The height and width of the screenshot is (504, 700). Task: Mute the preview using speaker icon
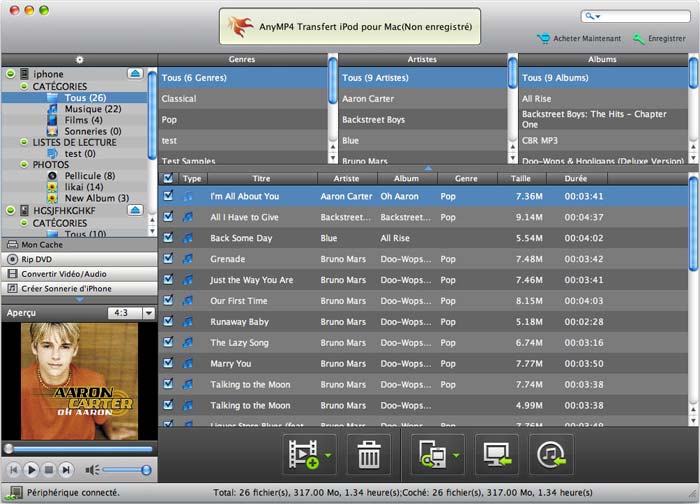[92, 470]
